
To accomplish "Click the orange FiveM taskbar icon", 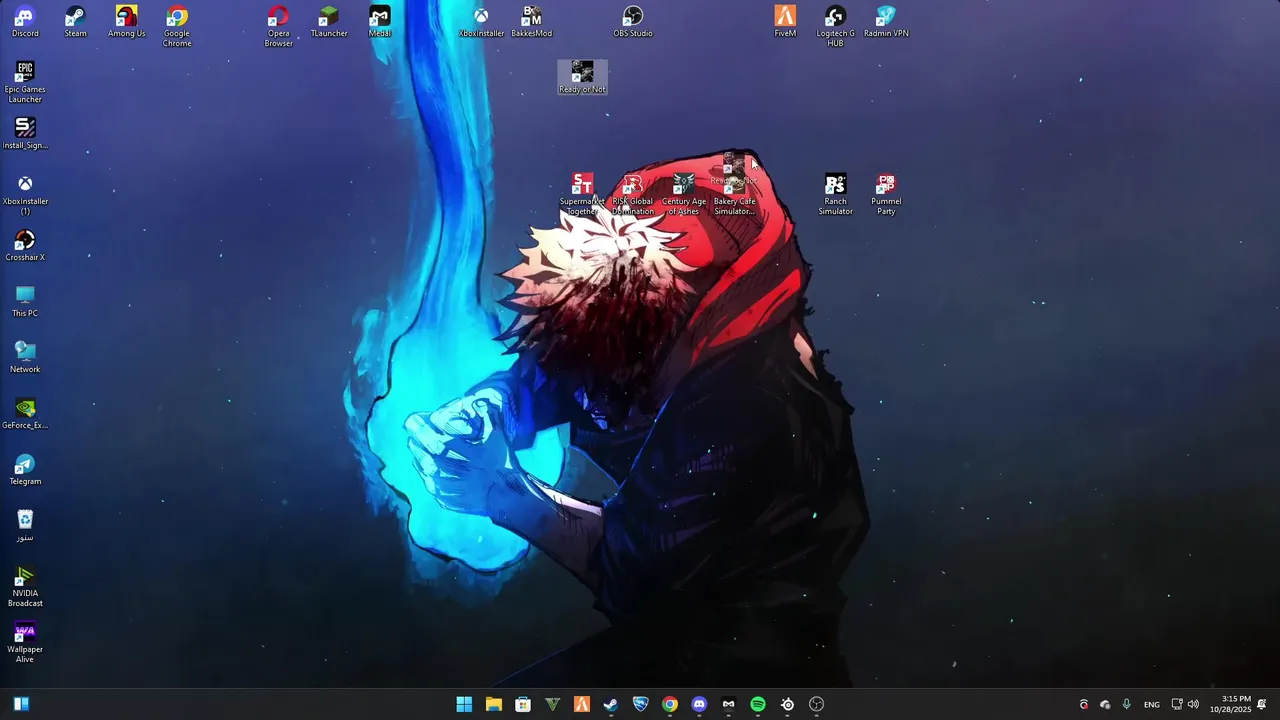I will coord(582,704).
